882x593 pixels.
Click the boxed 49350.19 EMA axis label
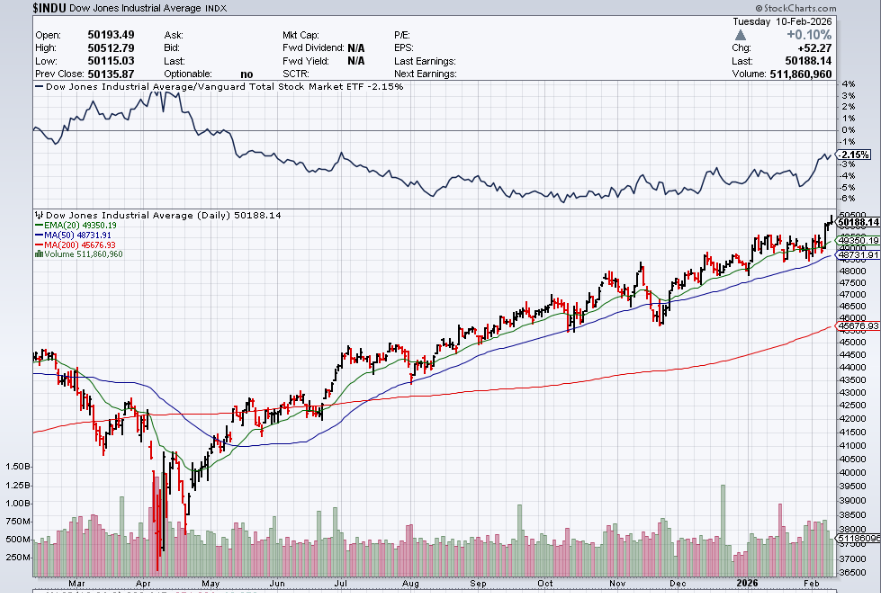point(858,240)
